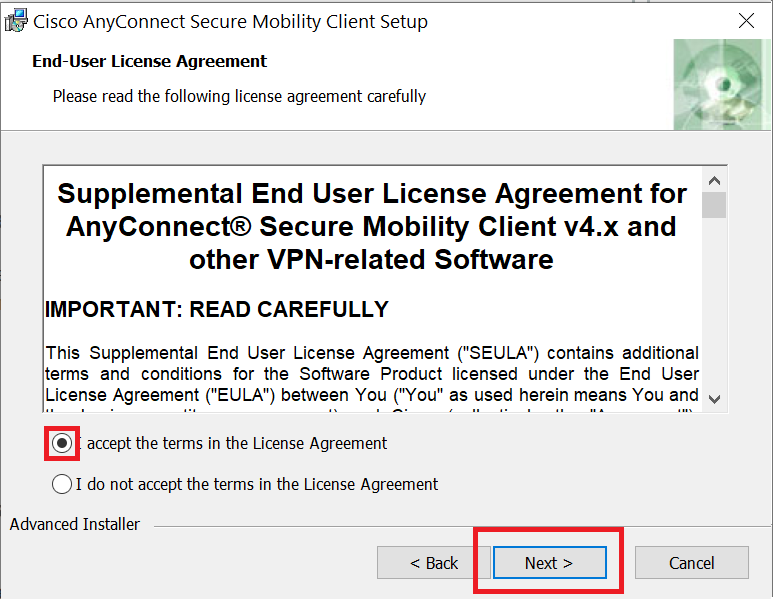The image size is (773, 599).
Task: Click the Supplemental End User License Agreement title
Action: point(371,227)
